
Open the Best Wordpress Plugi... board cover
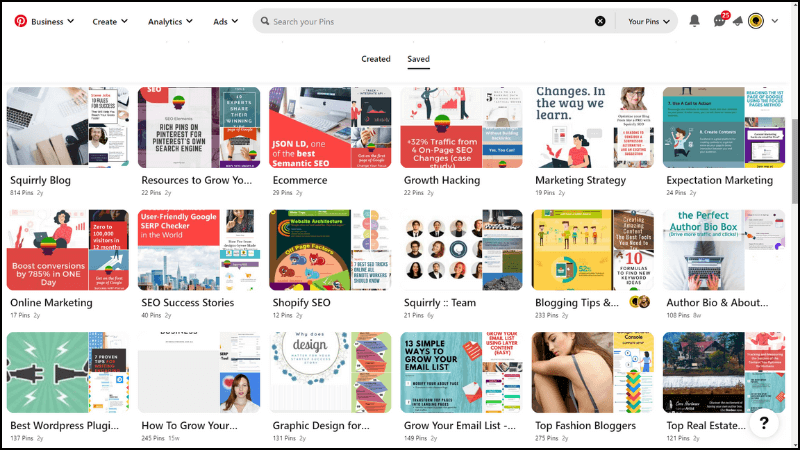[67, 372]
